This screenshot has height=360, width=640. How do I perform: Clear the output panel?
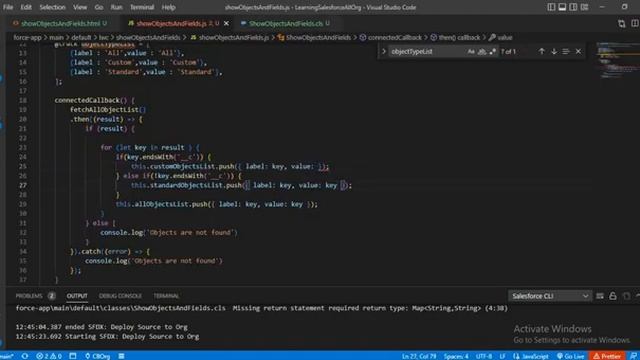(600, 296)
